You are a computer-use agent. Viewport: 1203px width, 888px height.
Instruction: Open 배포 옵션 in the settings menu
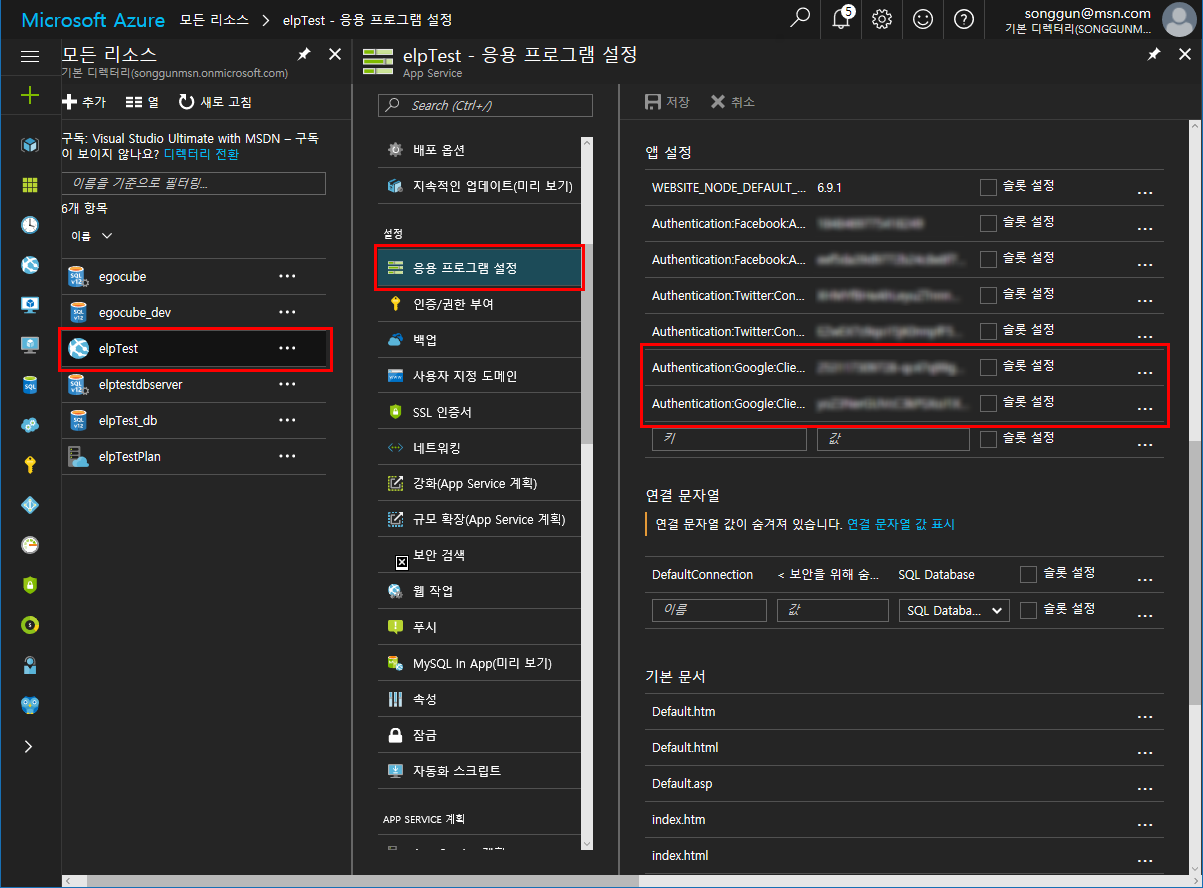click(x=480, y=150)
